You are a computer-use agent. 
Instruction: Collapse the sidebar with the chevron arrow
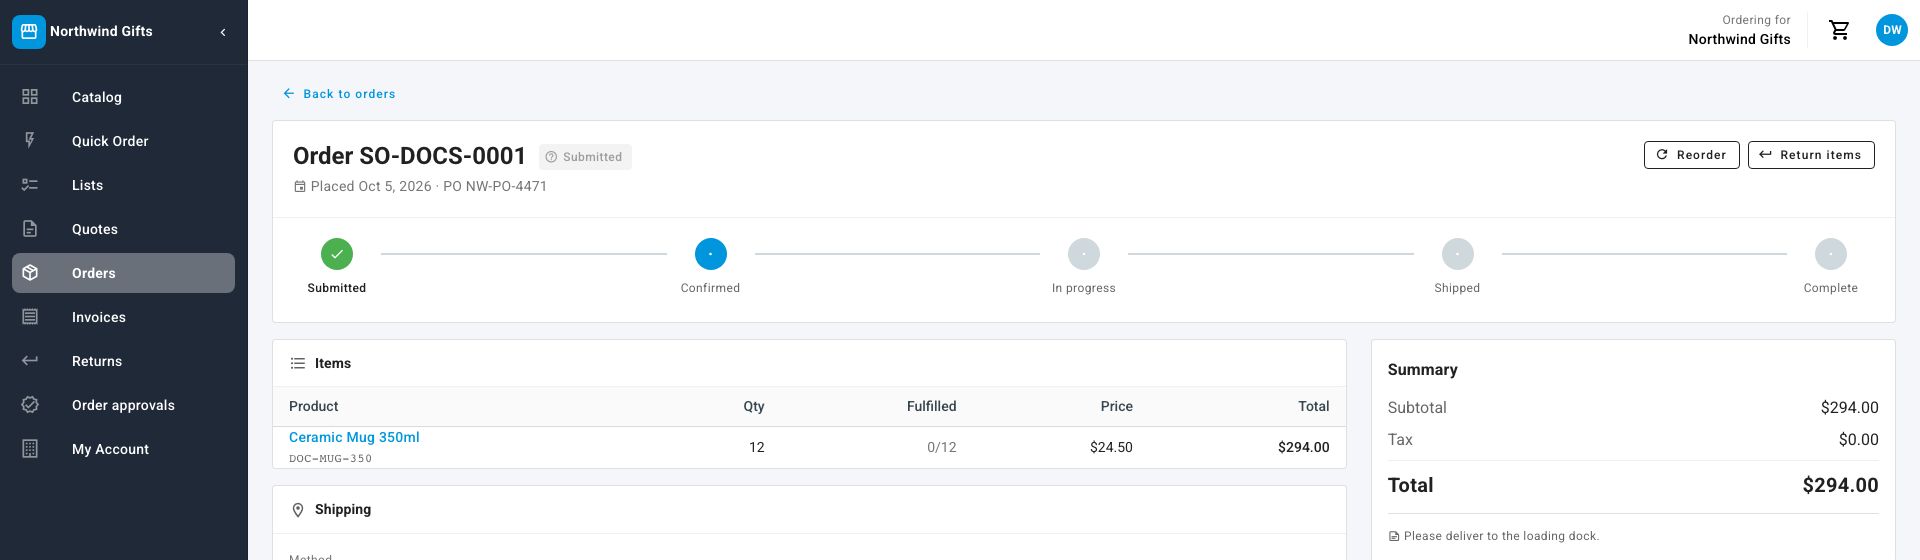coord(223,32)
